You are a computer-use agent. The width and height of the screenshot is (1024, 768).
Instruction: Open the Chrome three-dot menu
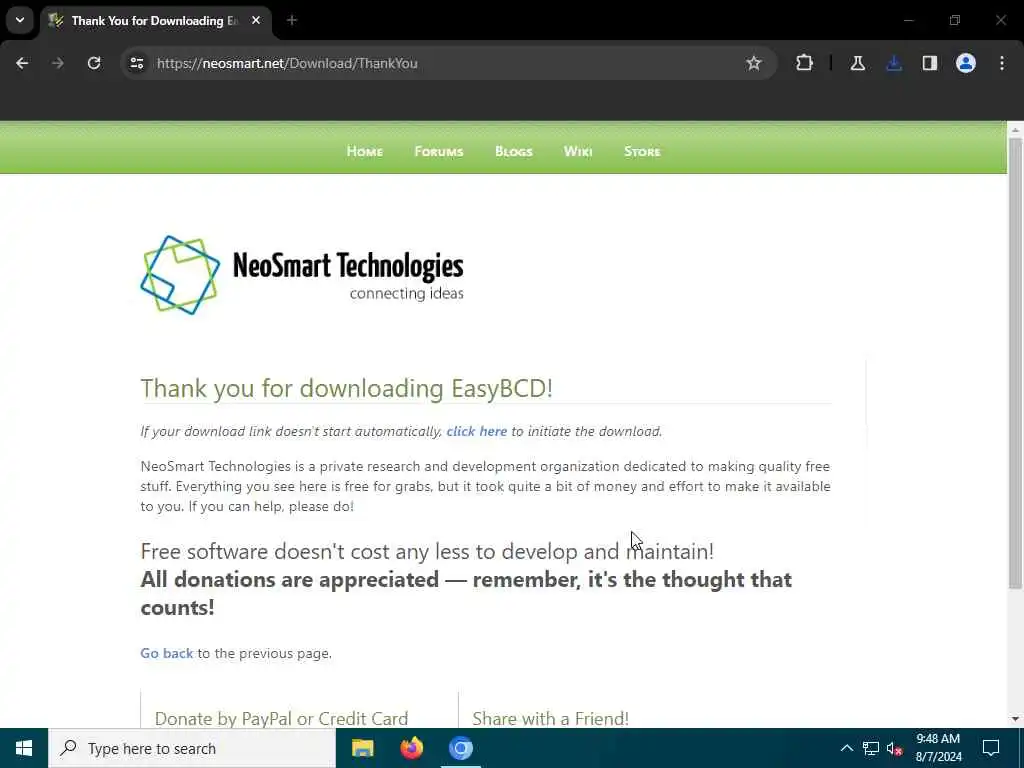1002,63
